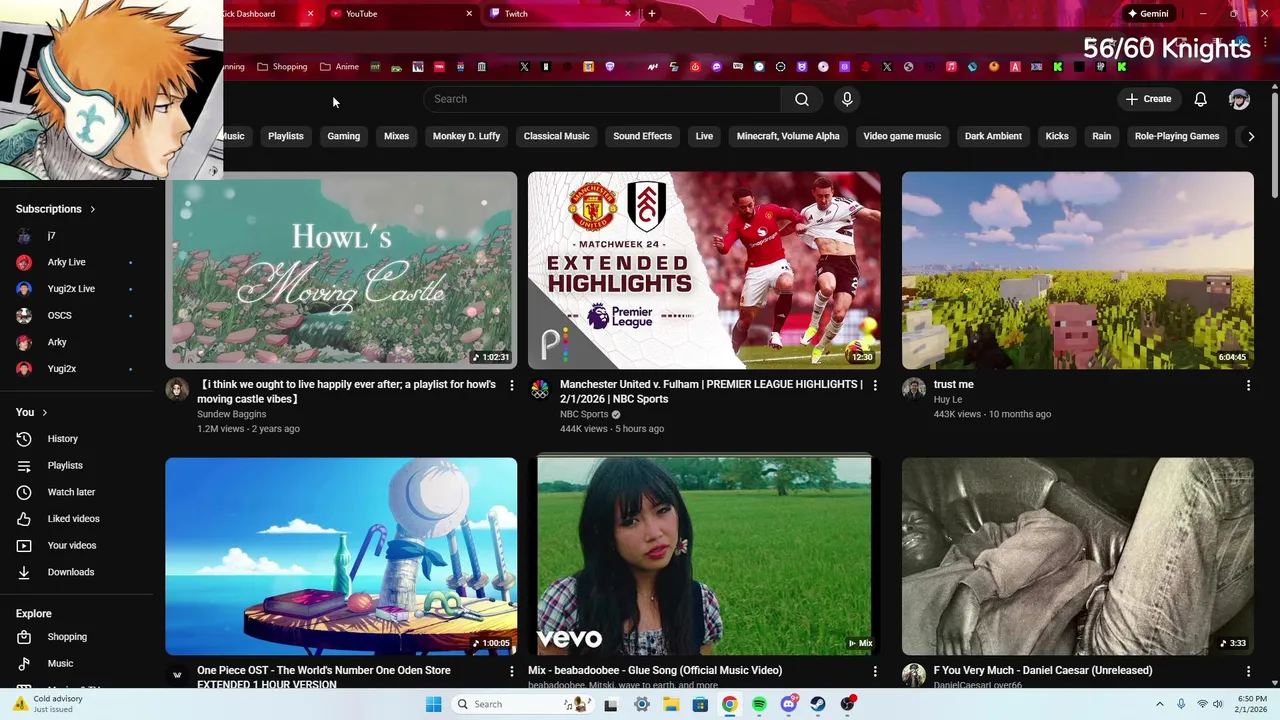The image size is (1280, 720).
Task: Select Role-Playing Games chip
Action: coord(1177,136)
